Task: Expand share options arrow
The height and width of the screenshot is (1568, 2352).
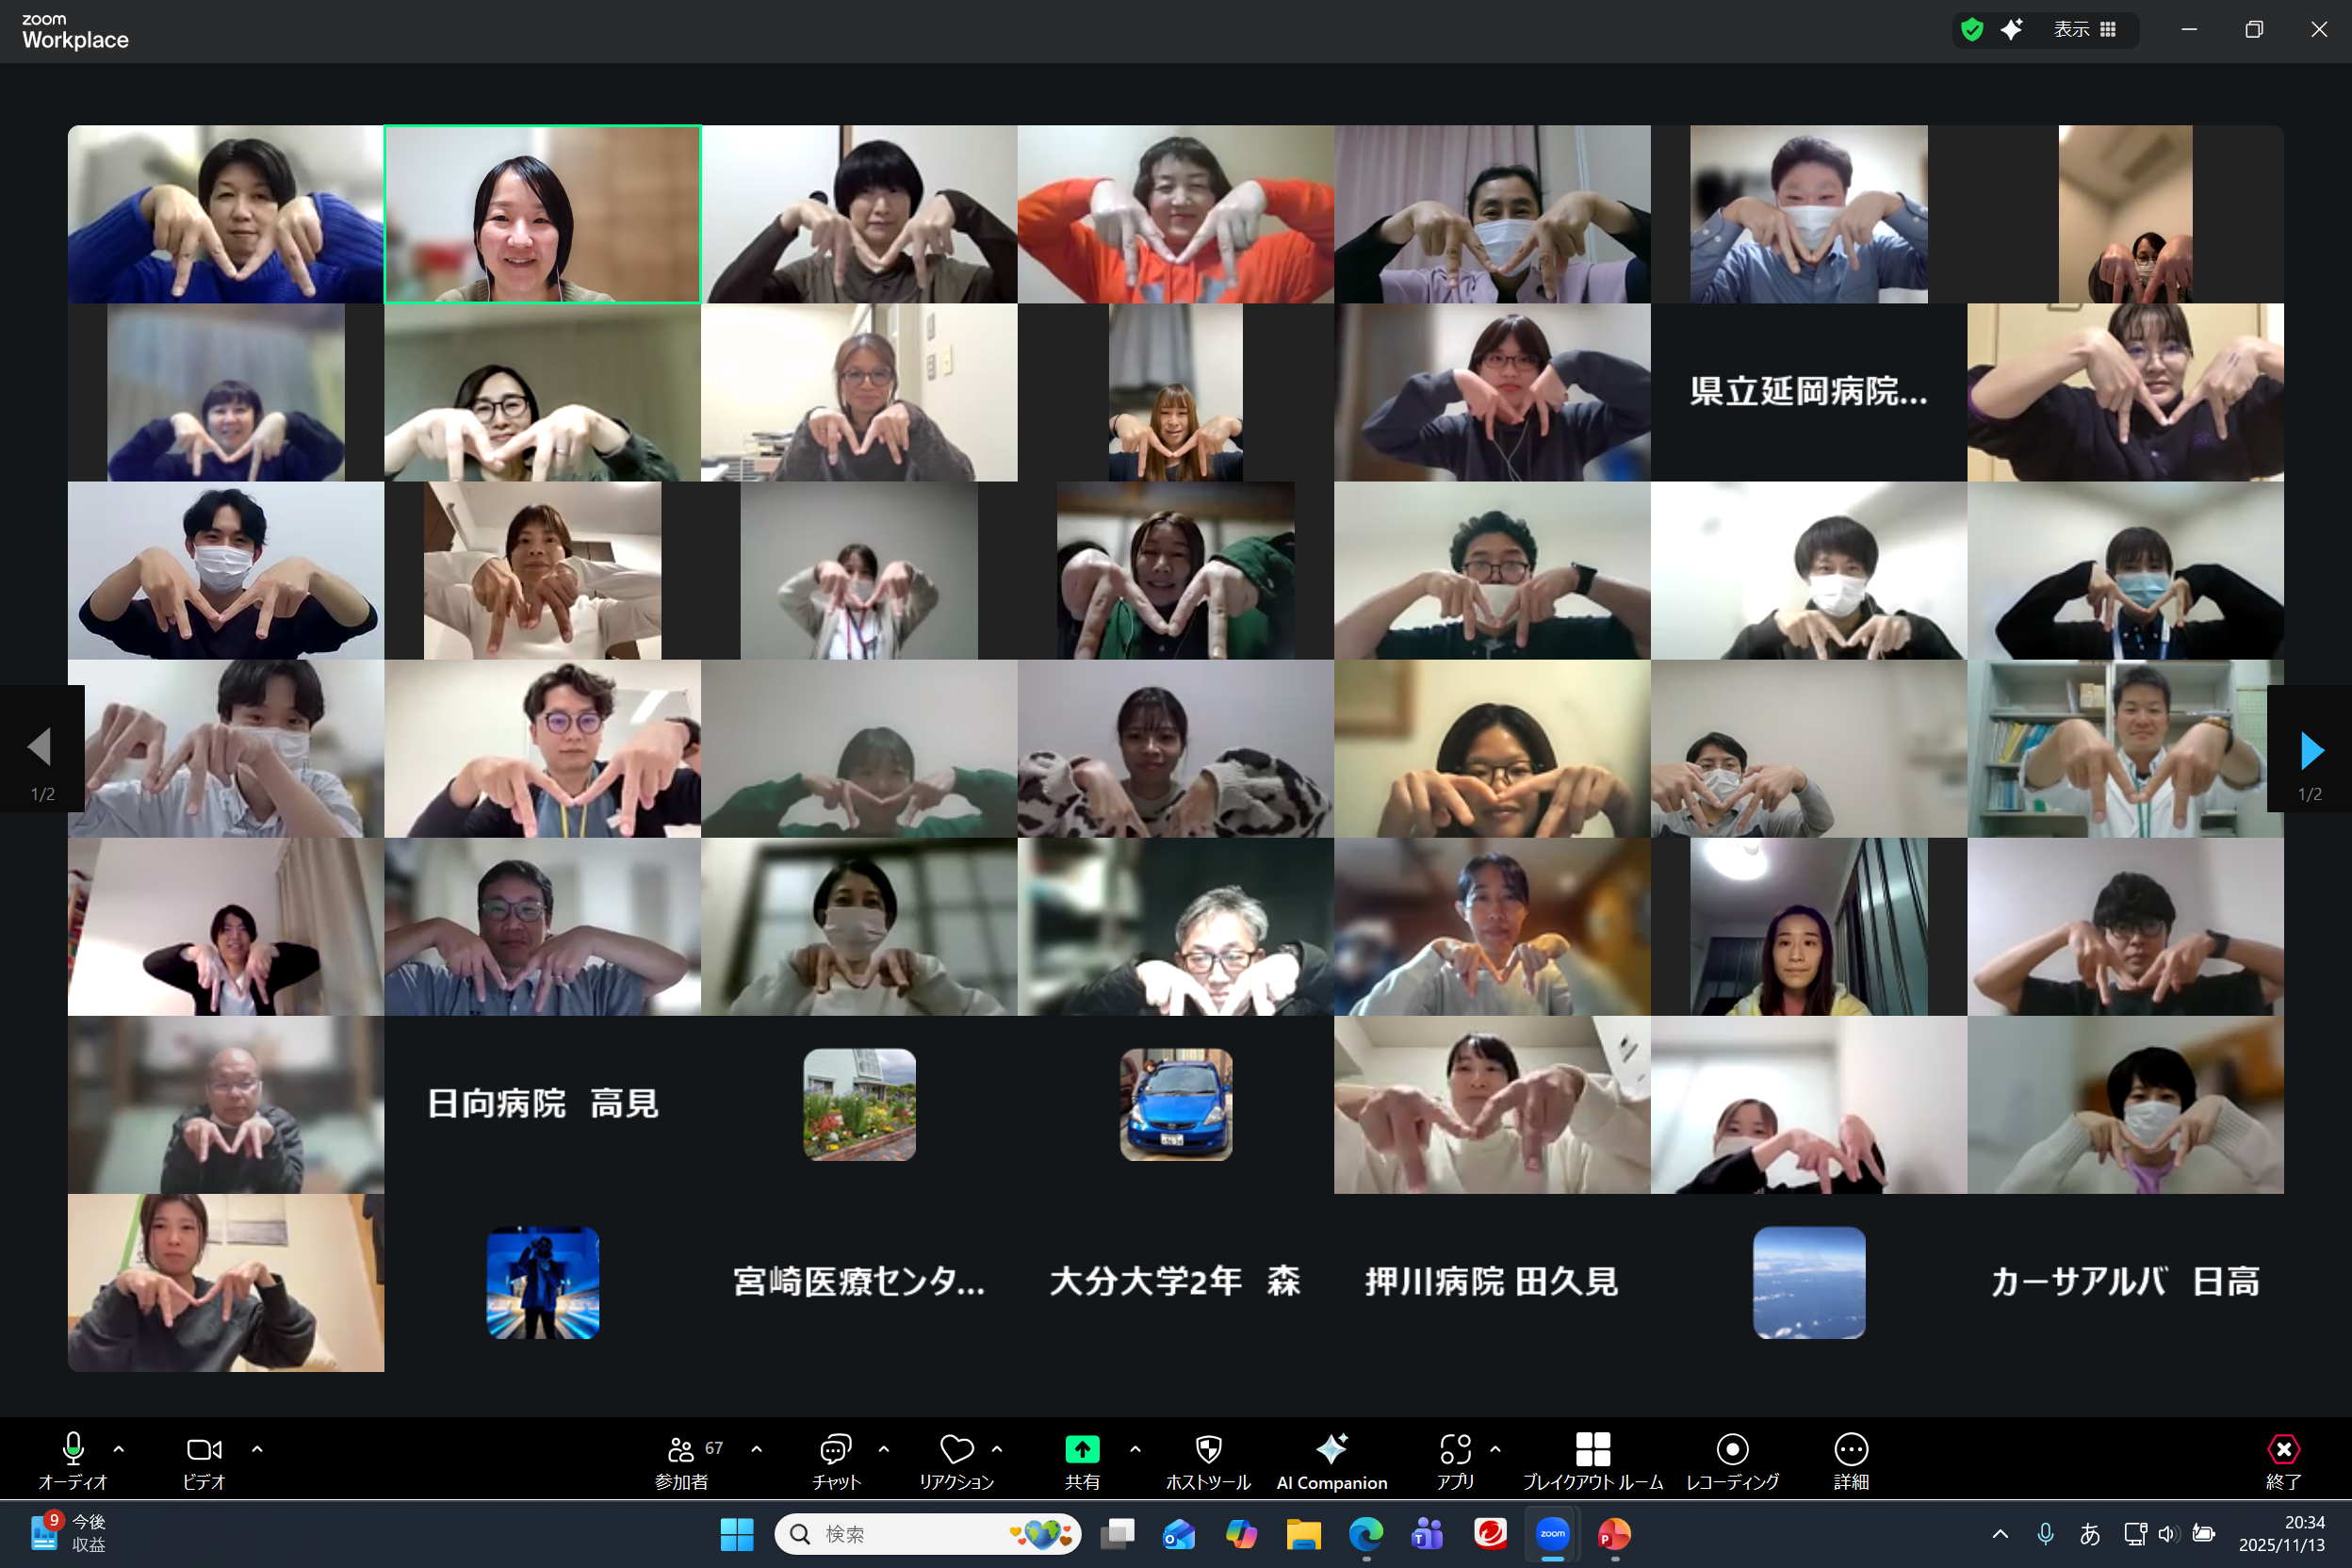Action: (x=1135, y=1448)
